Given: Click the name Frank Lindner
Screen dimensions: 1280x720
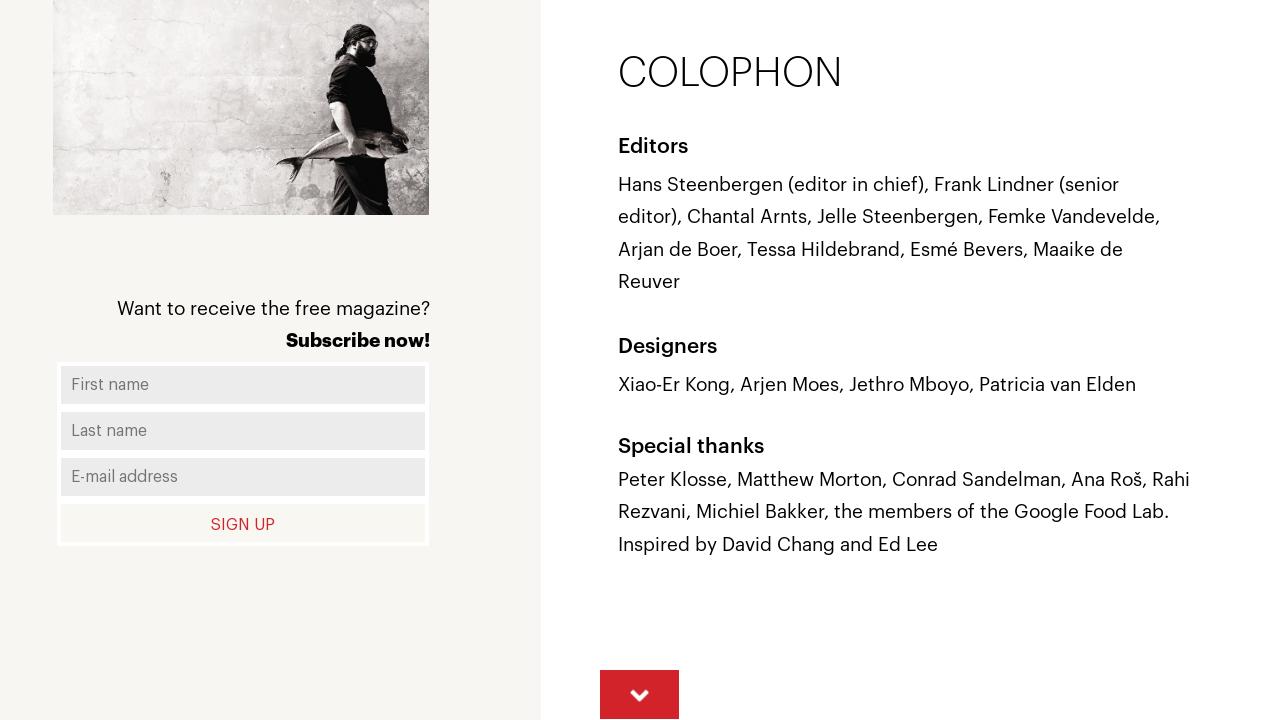Looking at the screenshot, I should [994, 184].
